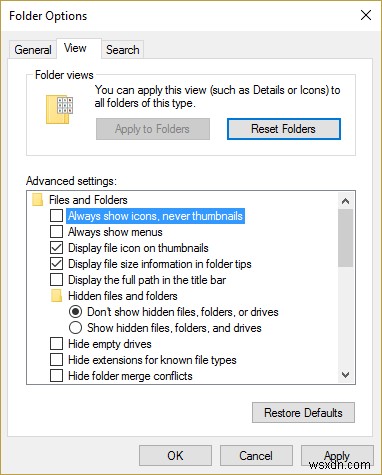Enable Hide extensions for known file types

[56, 360]
